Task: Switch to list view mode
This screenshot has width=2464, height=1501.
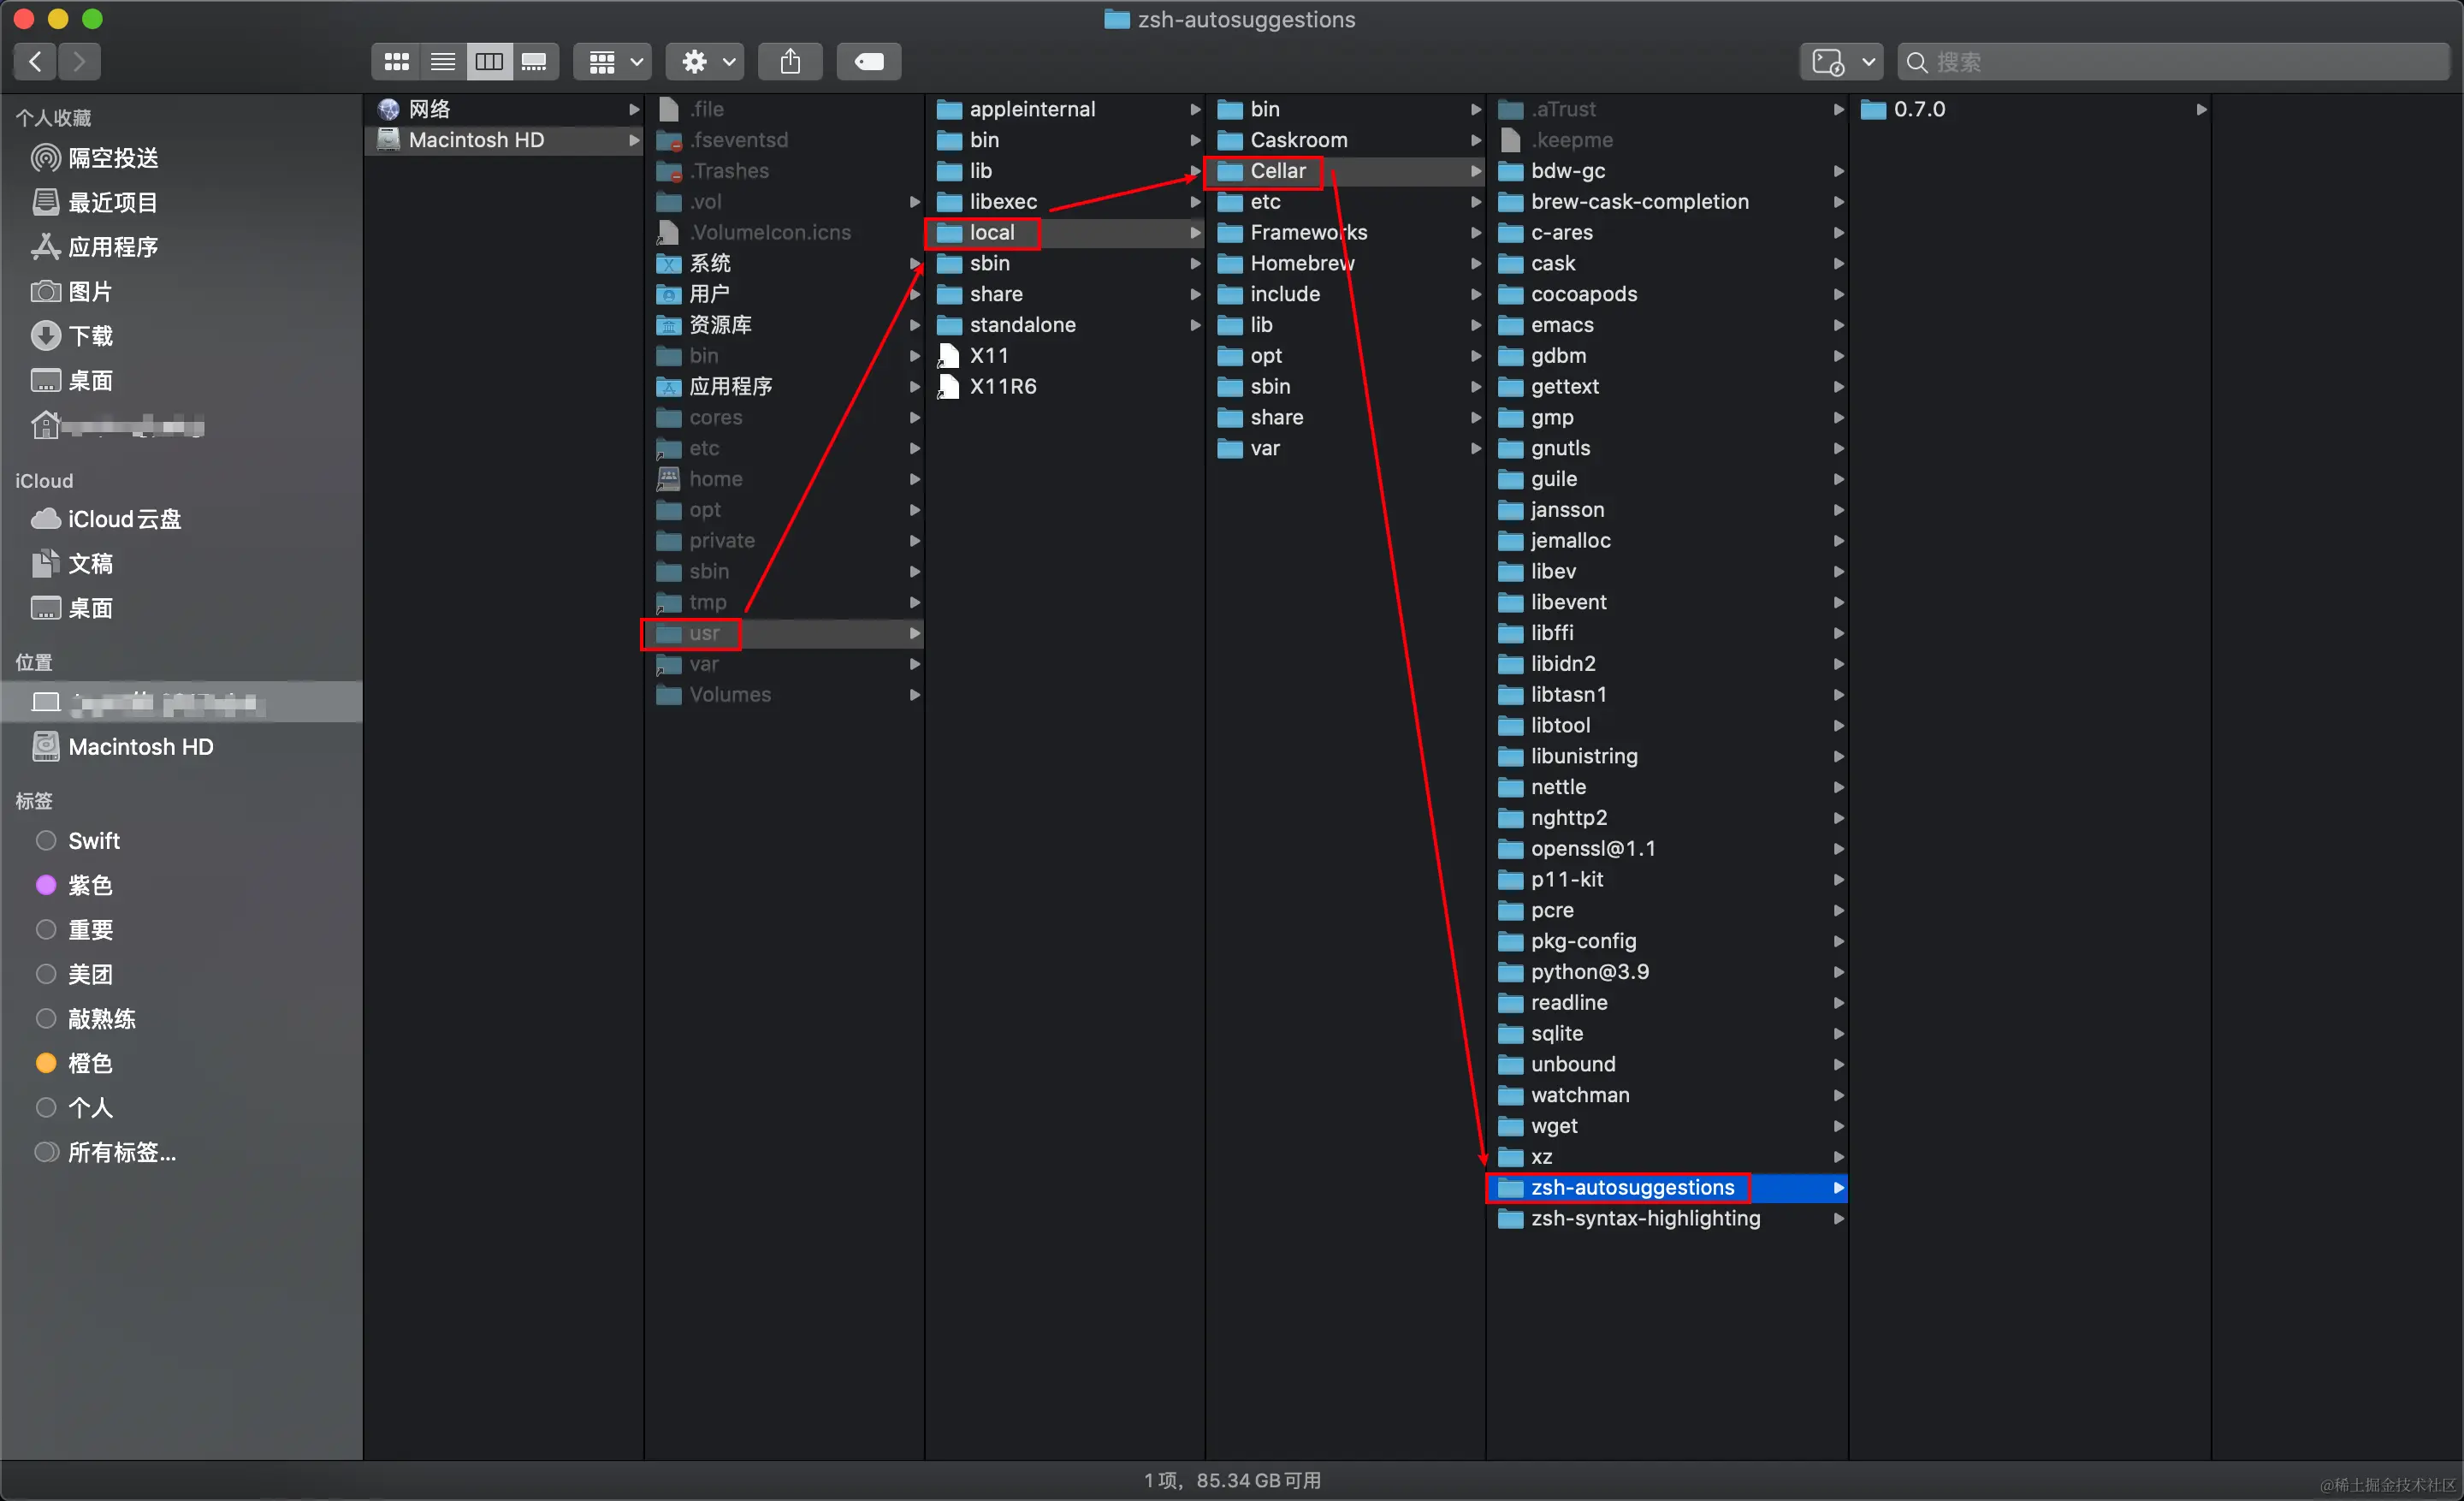Action: pyautogui.click(x=442, y=62)
